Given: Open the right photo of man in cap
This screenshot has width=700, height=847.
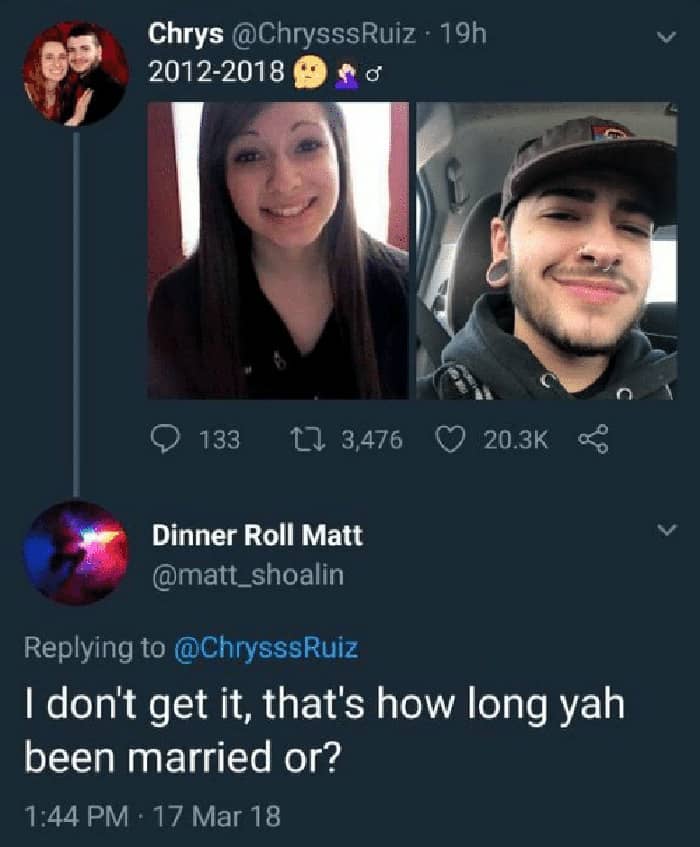Looking at the screenshot, I should (x=546, y=250).
